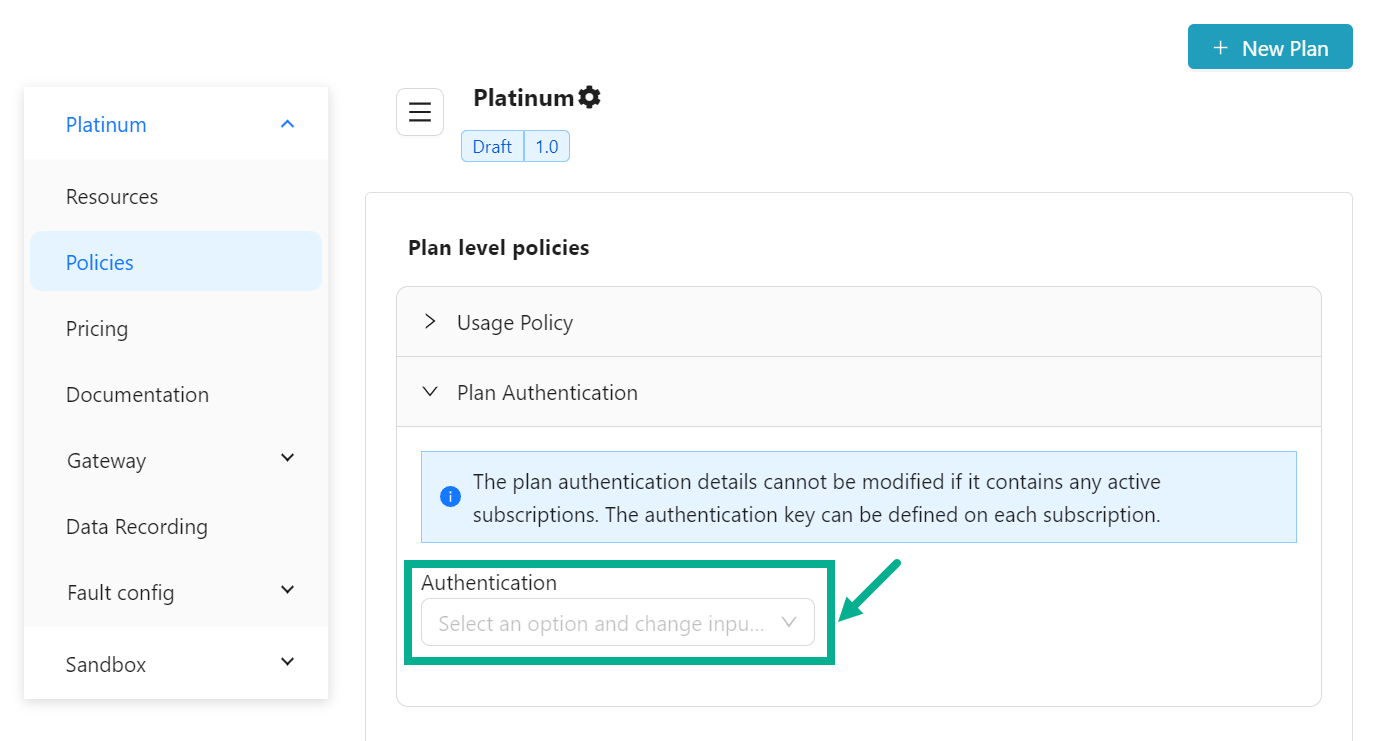
Task: Collapse the Plan Authentication section
Action: [430, 392]
